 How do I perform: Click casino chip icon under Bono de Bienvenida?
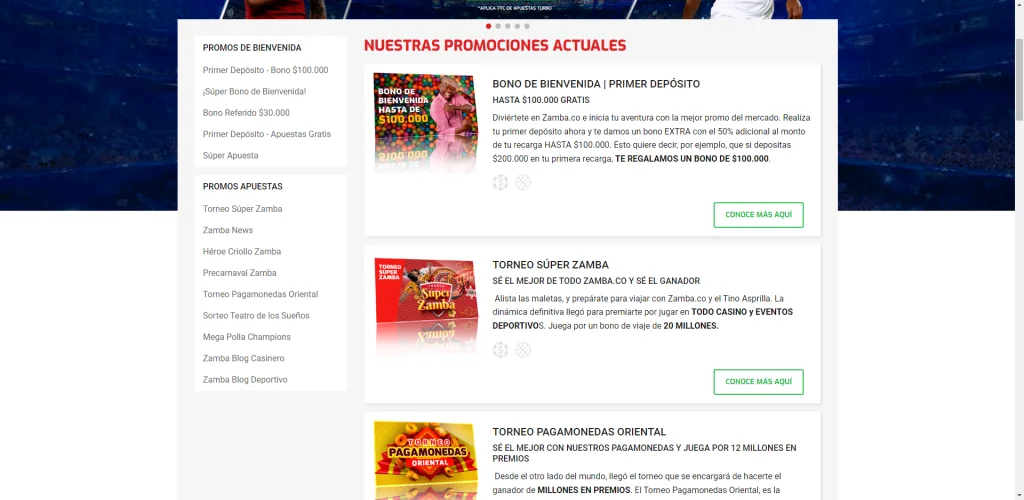(x=500, y=183)
